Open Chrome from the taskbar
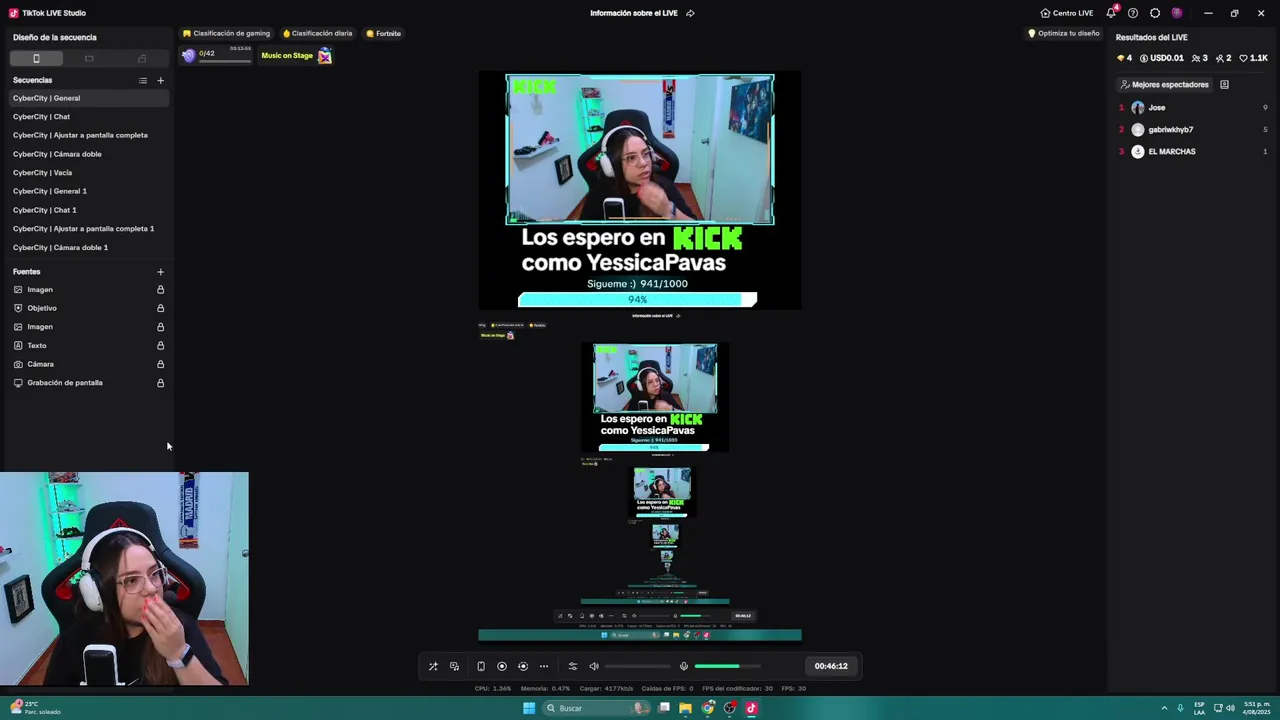Viewport: 1280px width, 720px height. click(x=708, y=708)
